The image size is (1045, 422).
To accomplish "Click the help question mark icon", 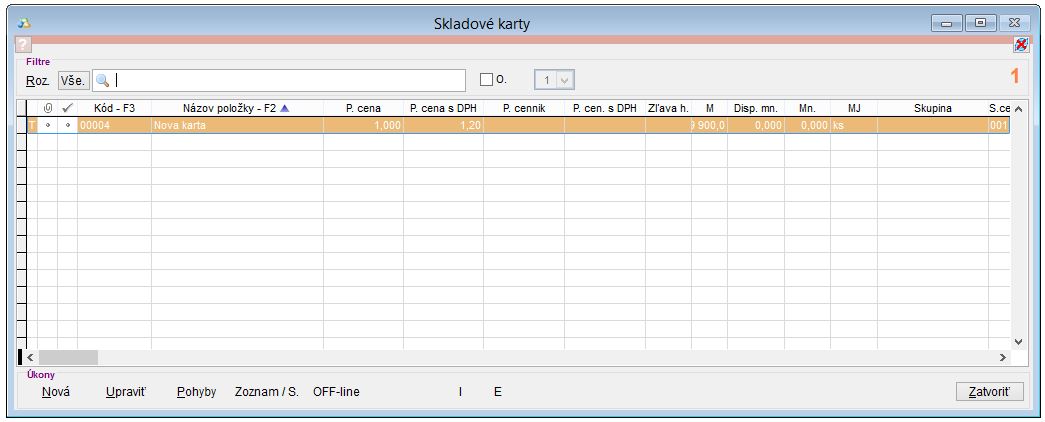I will pyautogui.click(x=24, y=45).
